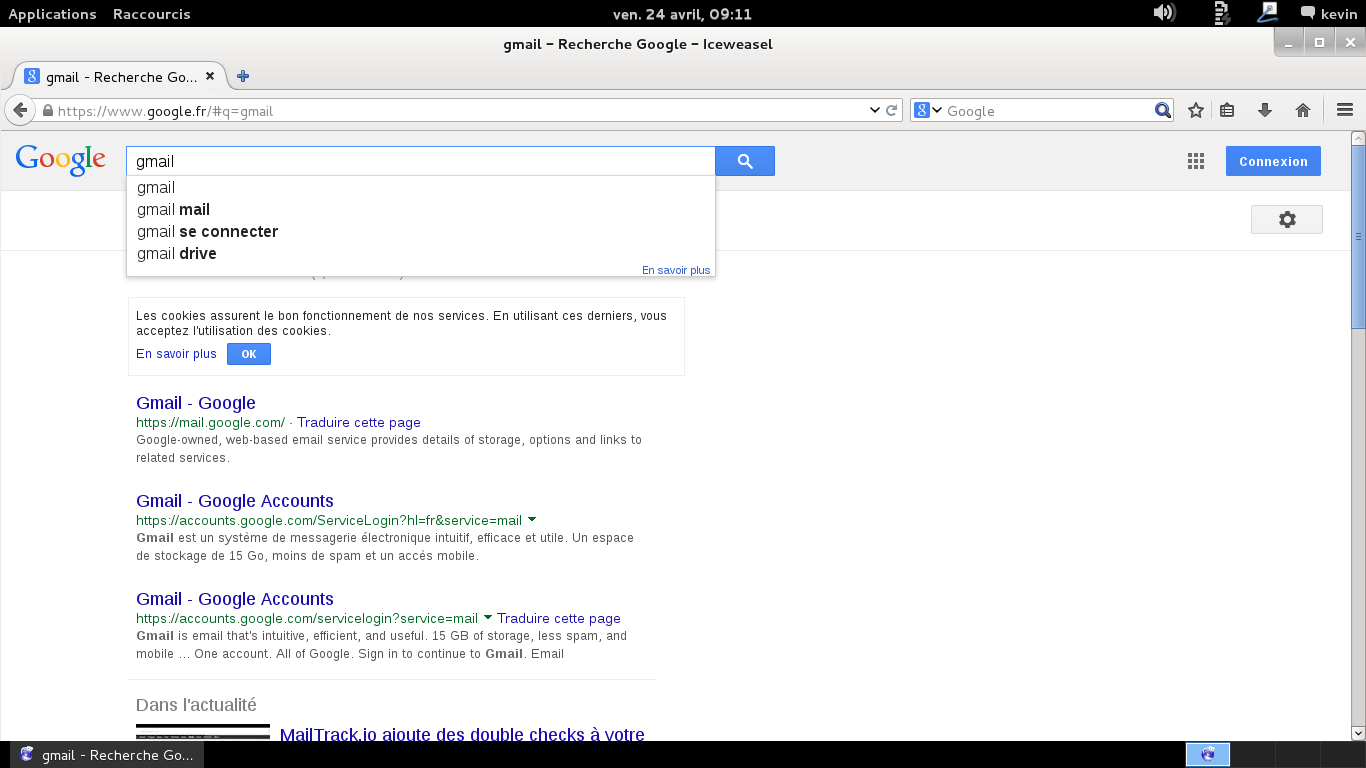
Task: Reload the page with refresh icon
Action: (892, 111)
